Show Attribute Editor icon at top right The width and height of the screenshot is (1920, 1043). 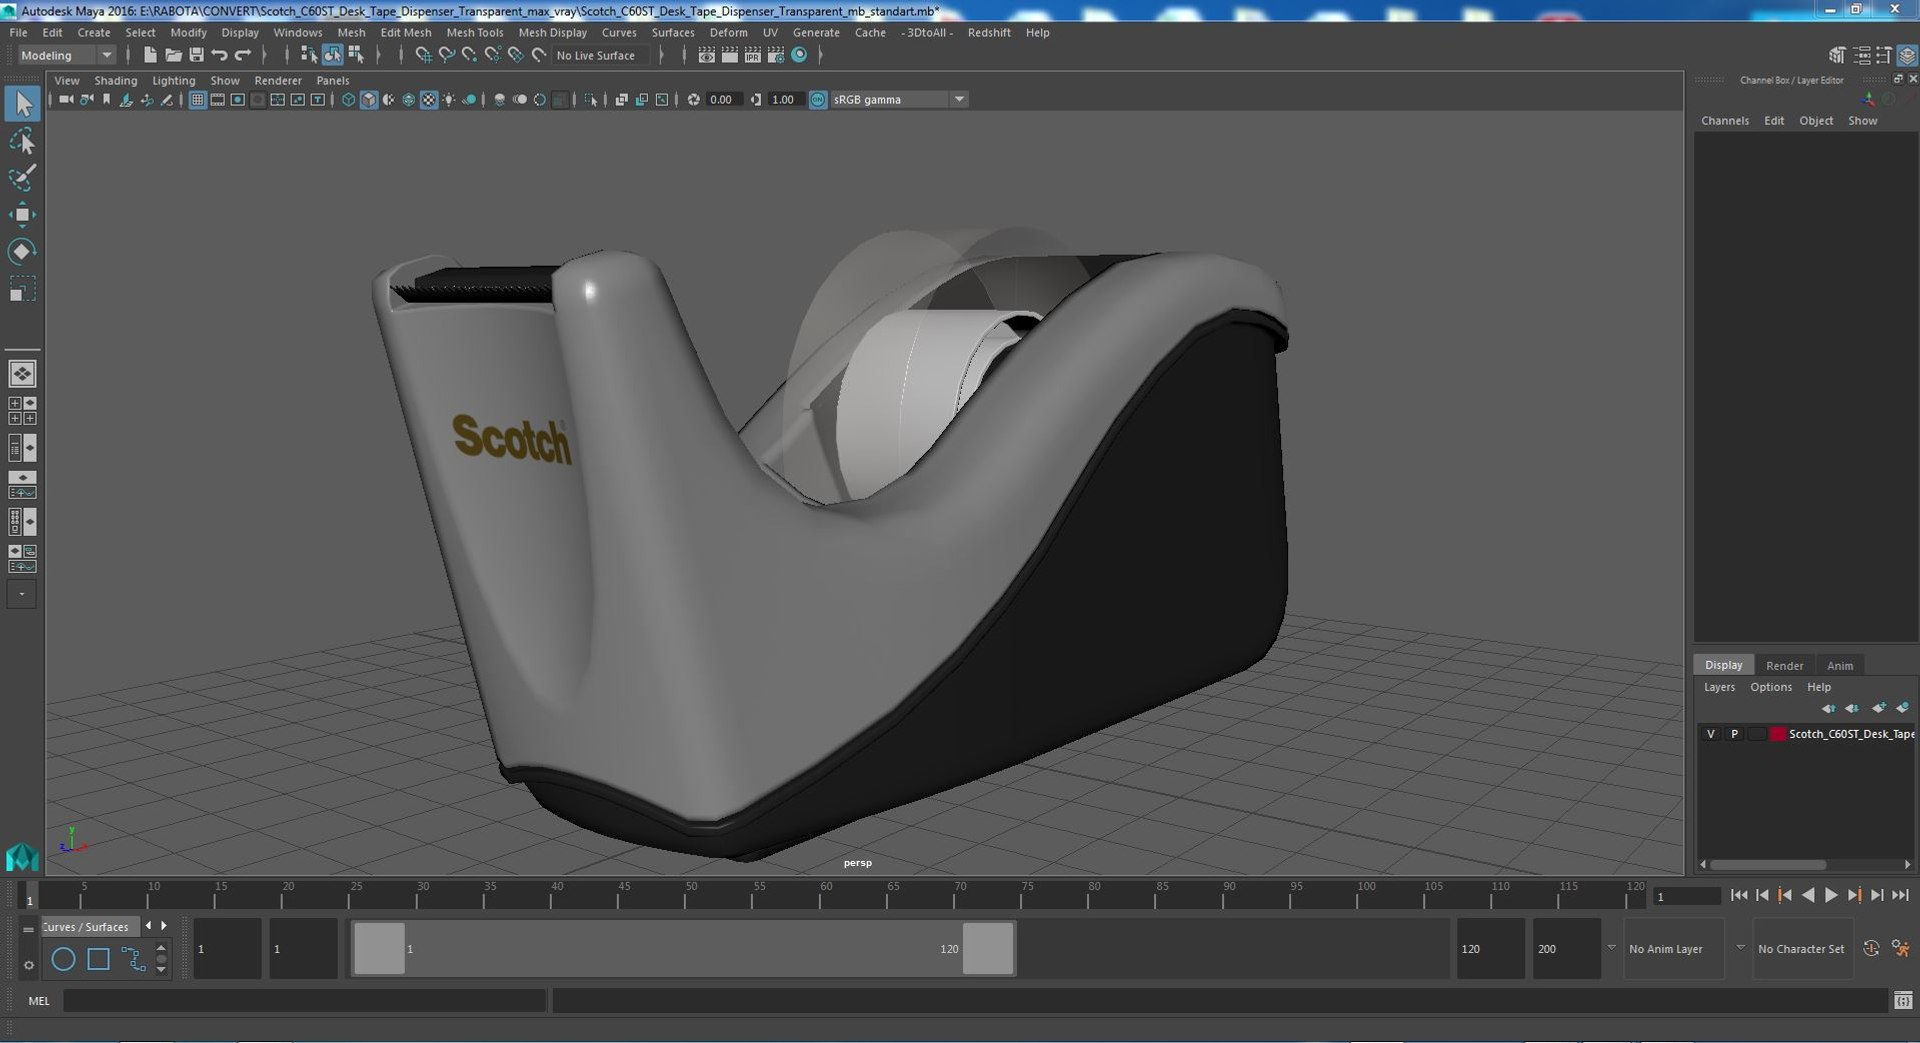pyautogui.click(x=1861, y=55)
